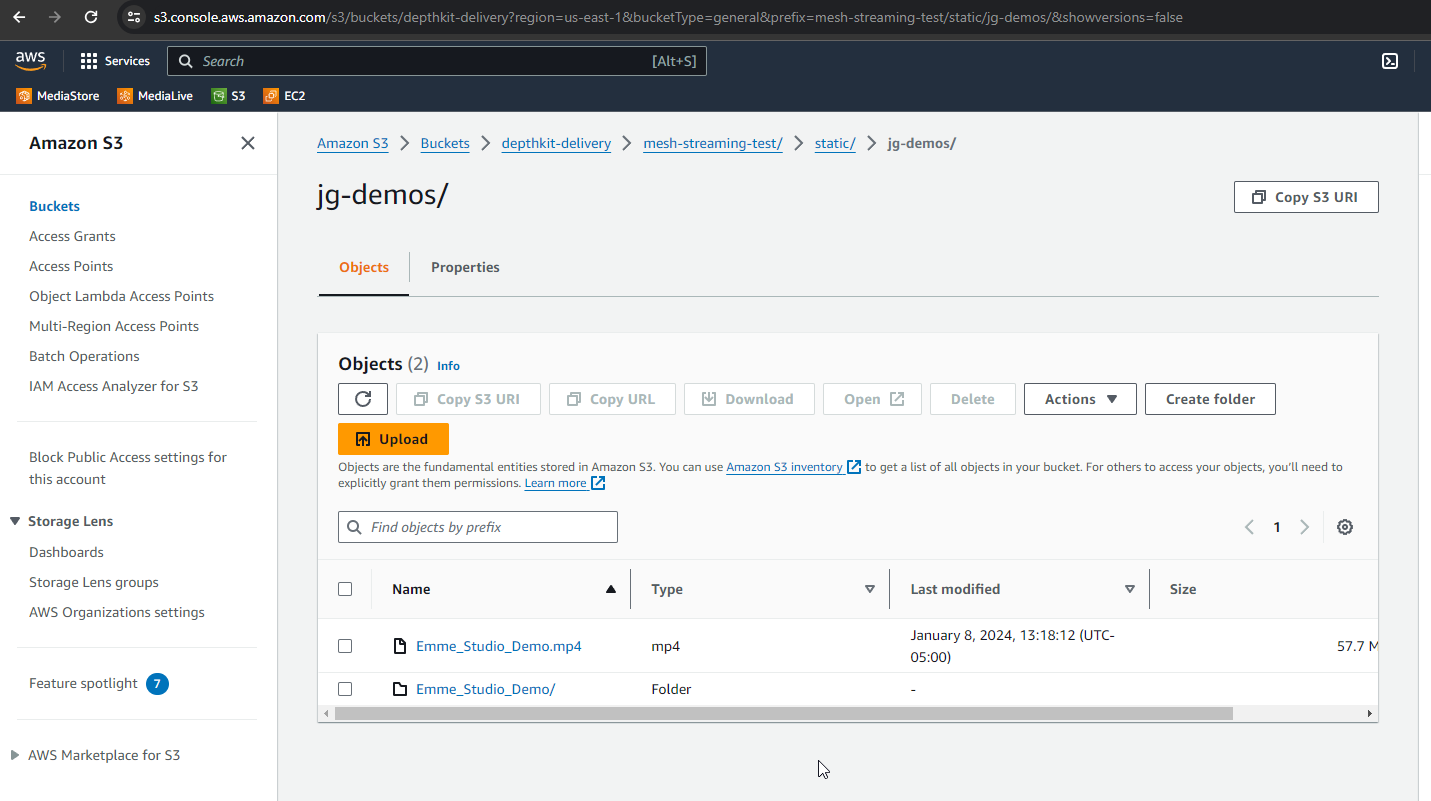The height and width of the screenshot is (801, 1431).
Task: Click the browser forward arrow
Action: click(x=55, y=17)
